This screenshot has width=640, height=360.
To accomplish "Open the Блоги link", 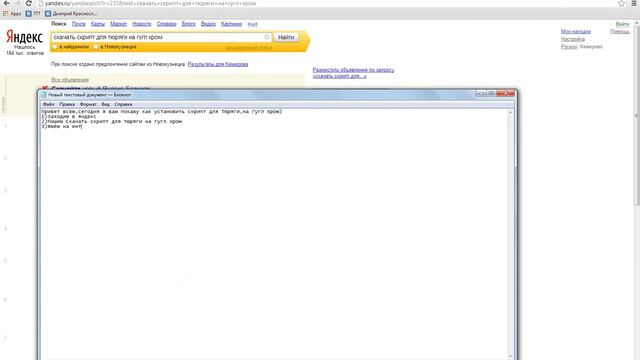I will pos(189,24).
